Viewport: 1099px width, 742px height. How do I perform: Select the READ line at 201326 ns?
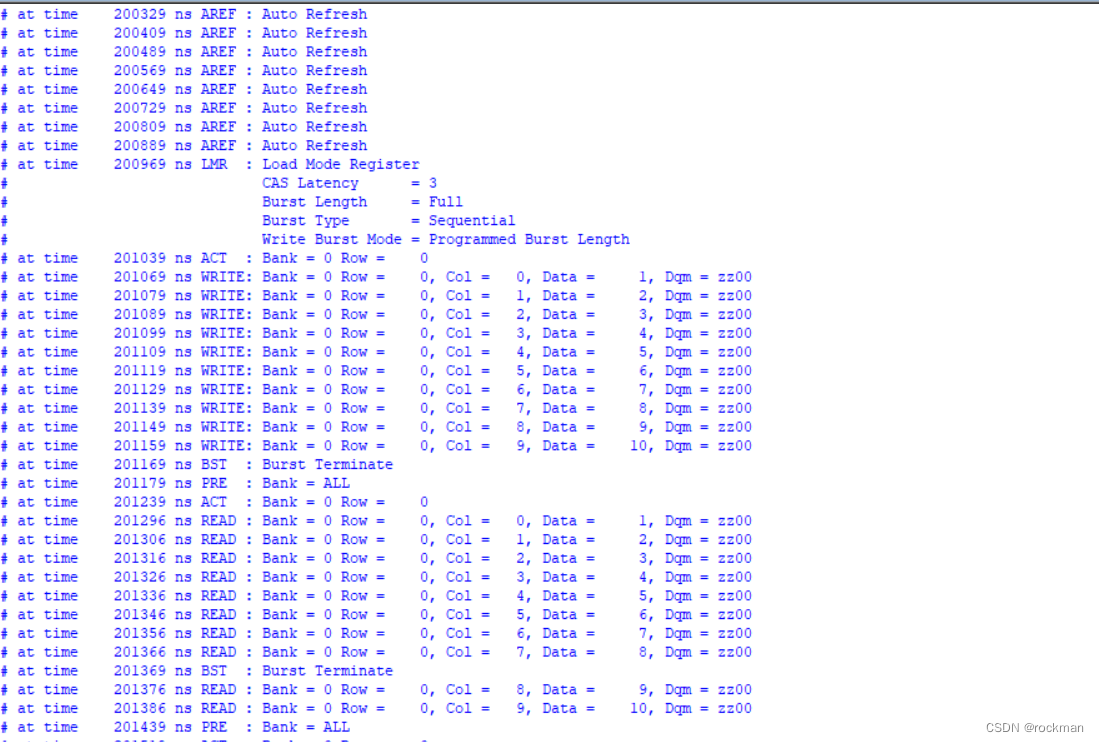[376, 577]
